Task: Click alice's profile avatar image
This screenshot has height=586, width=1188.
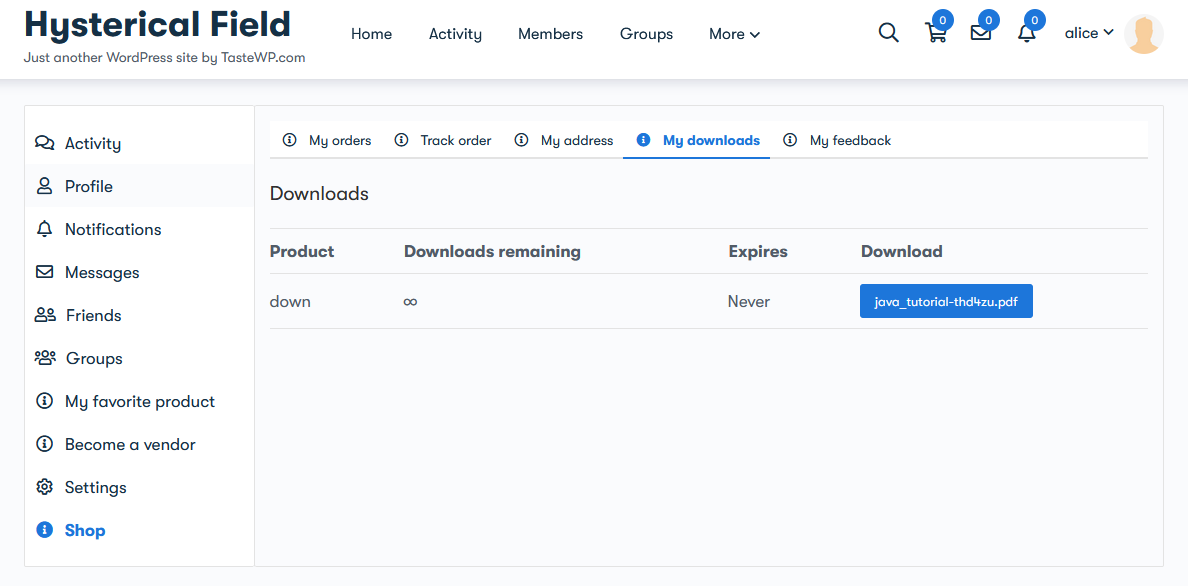Action: (x=1143, y=34)
